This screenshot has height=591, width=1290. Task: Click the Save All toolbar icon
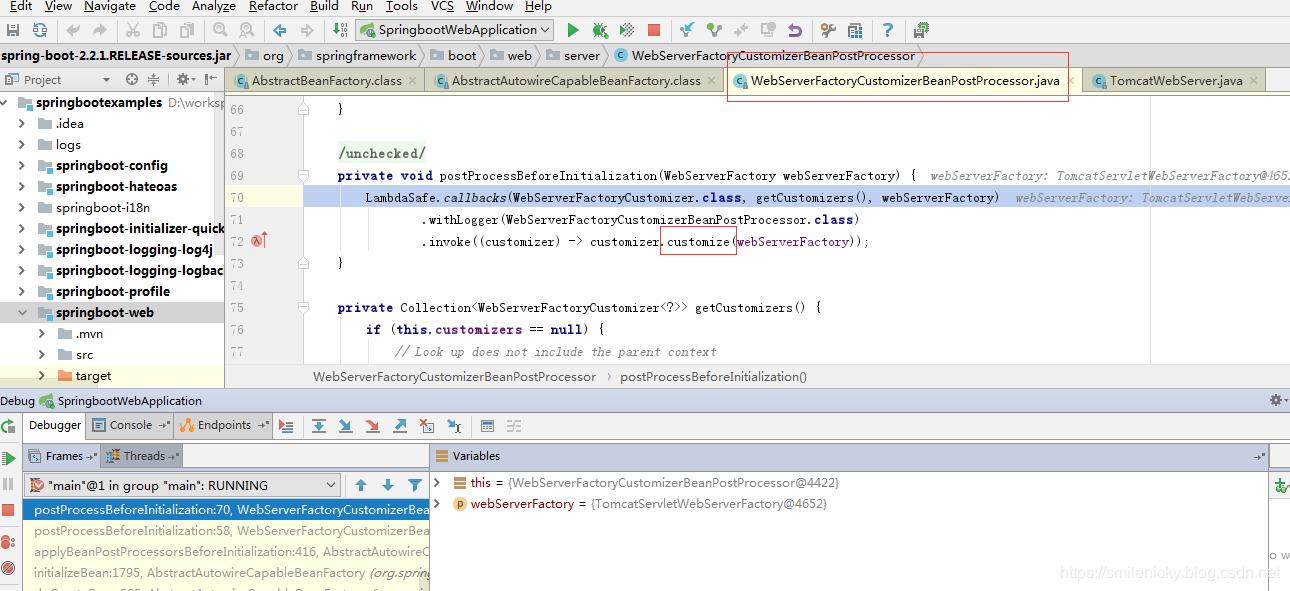click(x=13, y=30)
